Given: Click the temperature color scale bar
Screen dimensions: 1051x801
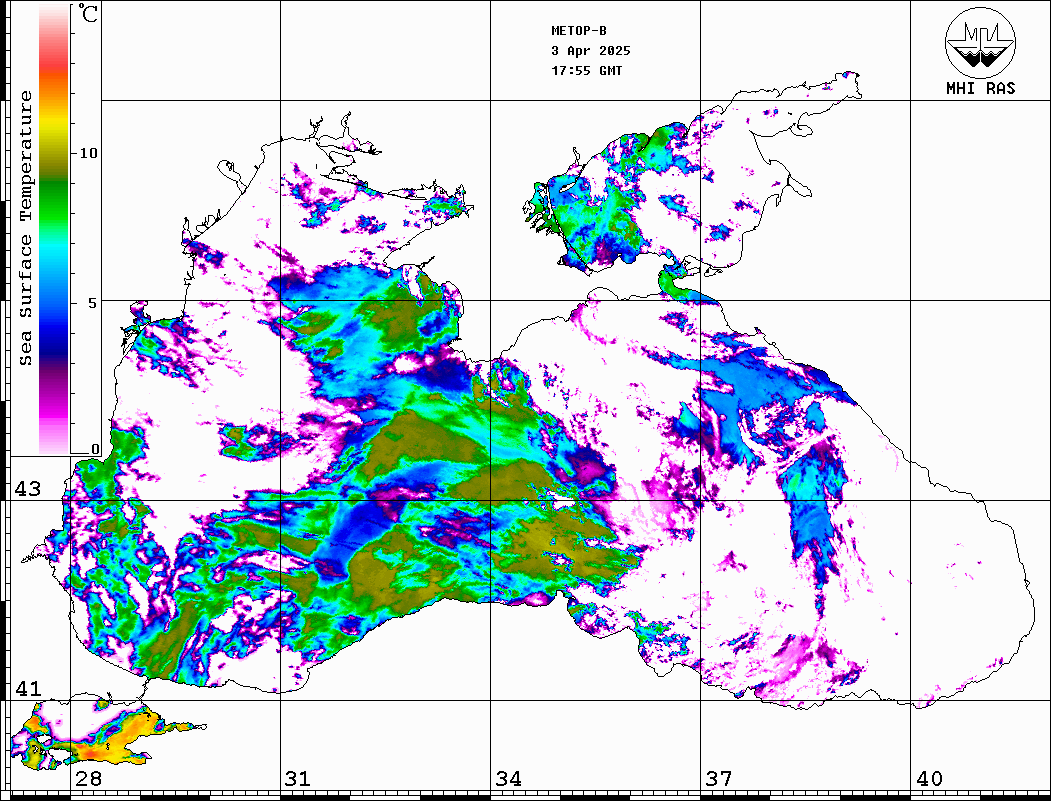Looking at the screenshot, I should coord(54,229).
